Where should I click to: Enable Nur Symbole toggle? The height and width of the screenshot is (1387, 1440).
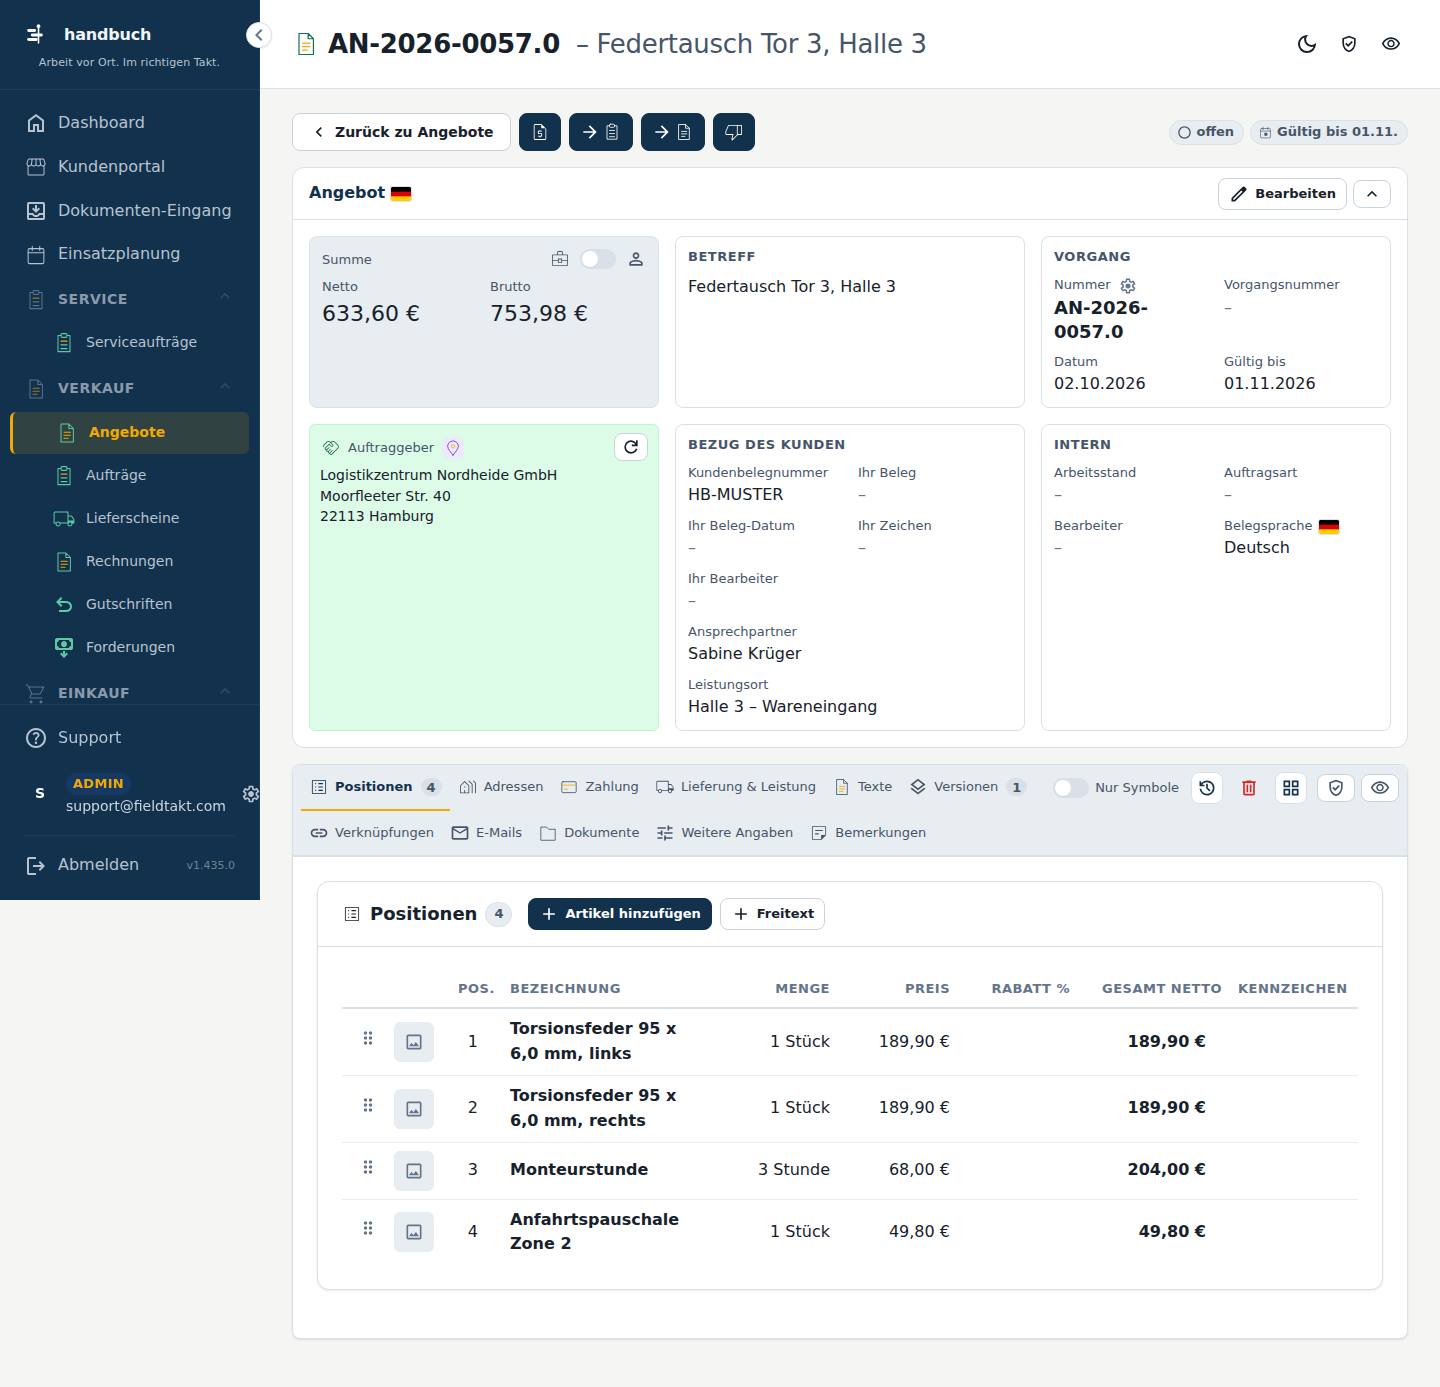[1070, 788]
